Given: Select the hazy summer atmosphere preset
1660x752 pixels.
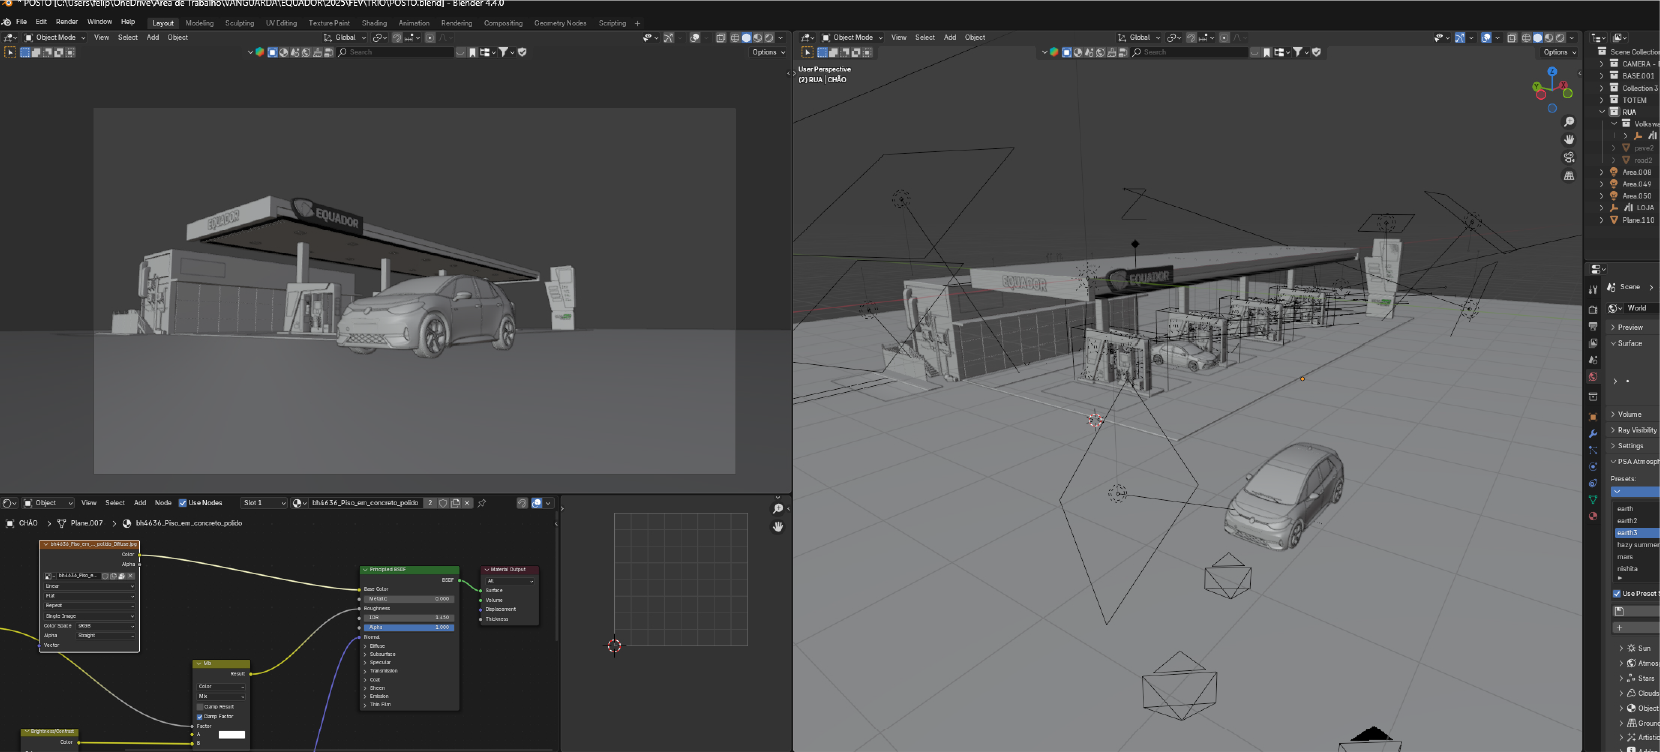Looking at the screenshot, I should pyautogui.click(x=1637, y=545).
